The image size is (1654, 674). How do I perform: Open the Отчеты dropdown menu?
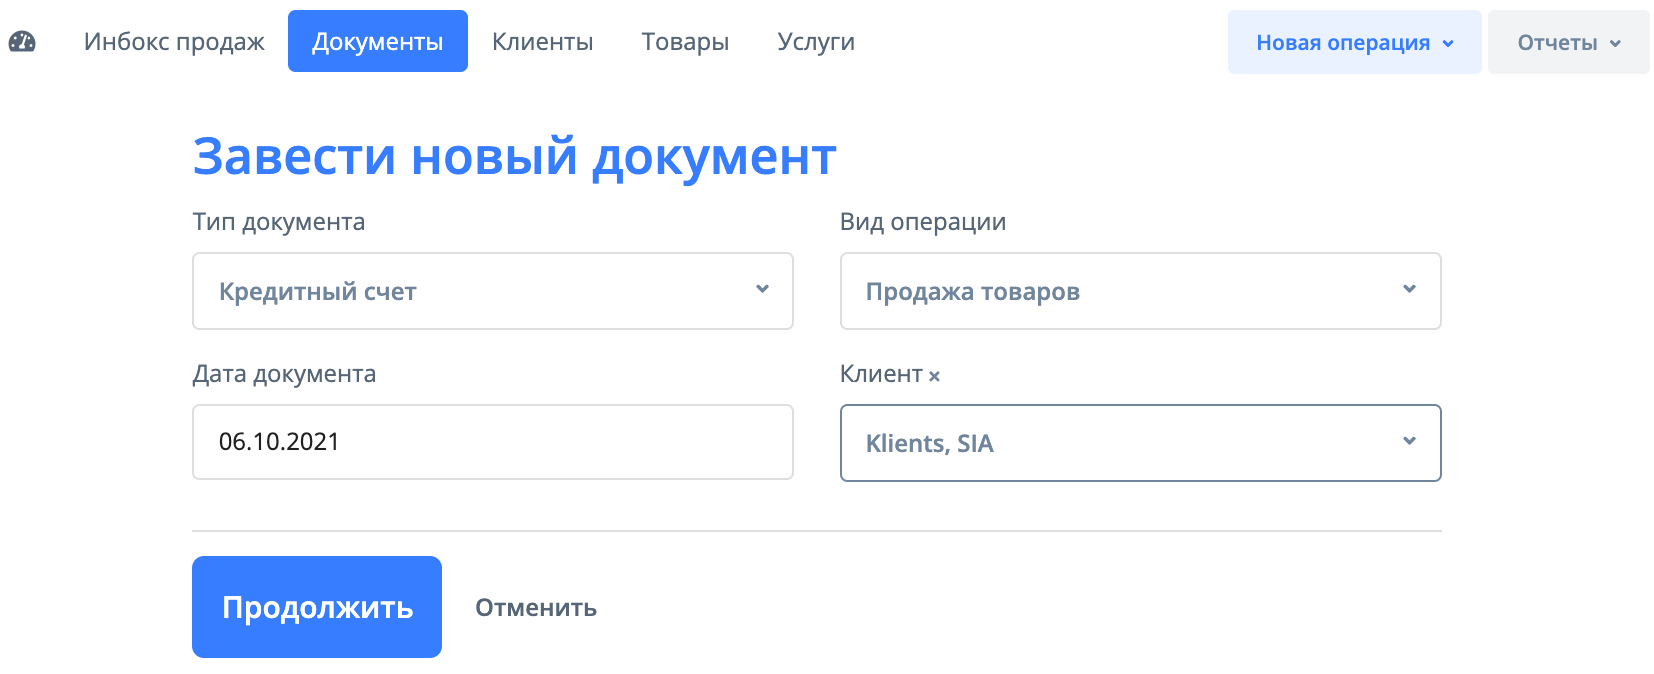tap(1567, 42)
